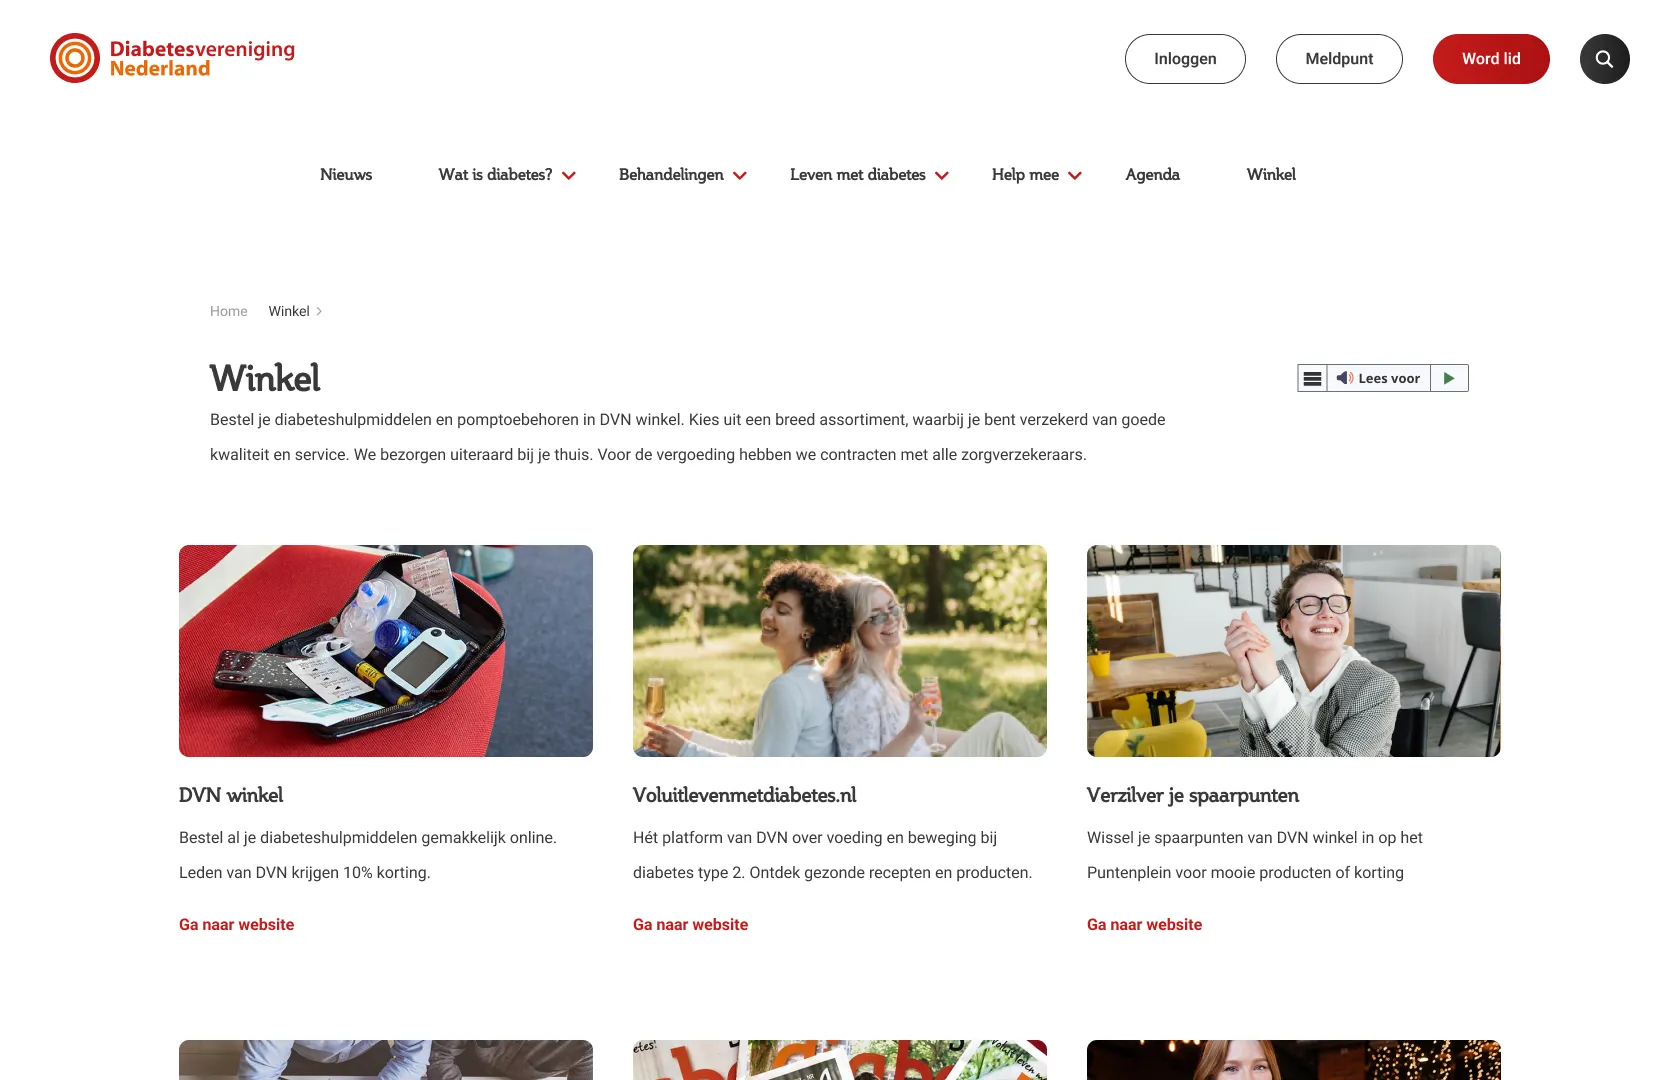This screenshot has height=1080, width=1680.
Task: Start playback with Lees voor play arrow
Action: point(1449,378)
